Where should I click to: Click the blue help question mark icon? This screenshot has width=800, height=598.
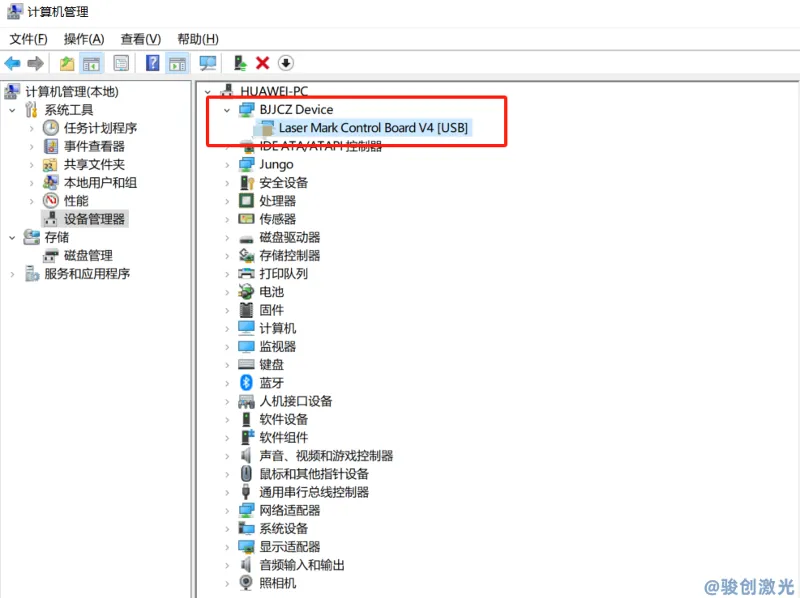coord(153,63)
